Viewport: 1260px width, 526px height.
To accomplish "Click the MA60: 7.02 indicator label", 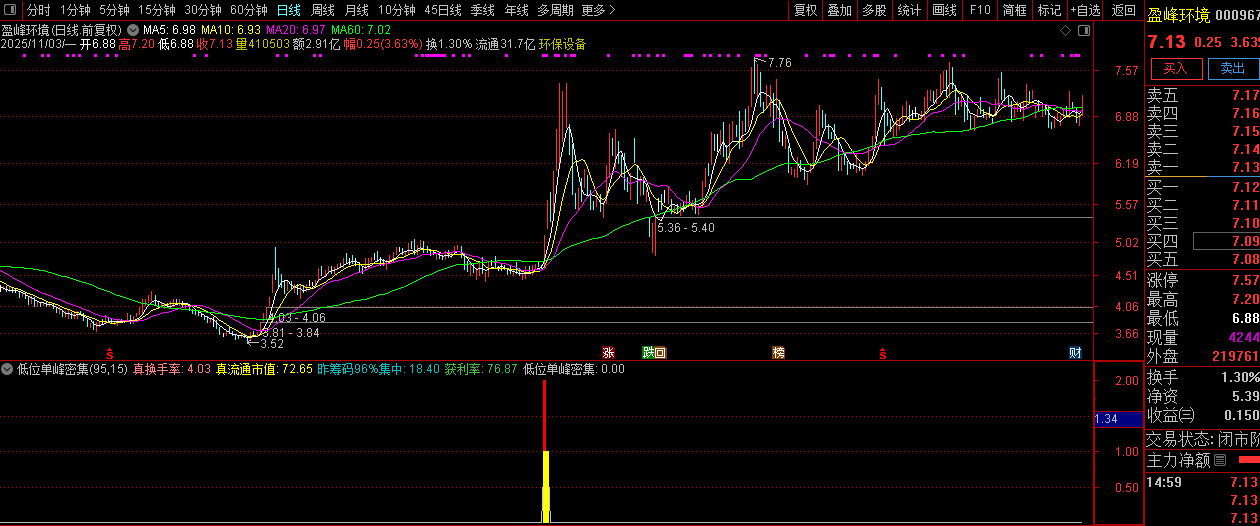I will pos(361,31).
